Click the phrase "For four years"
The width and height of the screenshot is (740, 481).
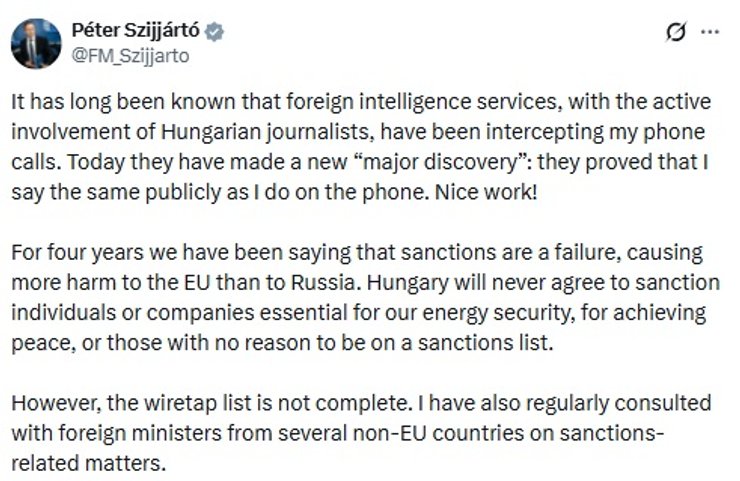point(69,251)
